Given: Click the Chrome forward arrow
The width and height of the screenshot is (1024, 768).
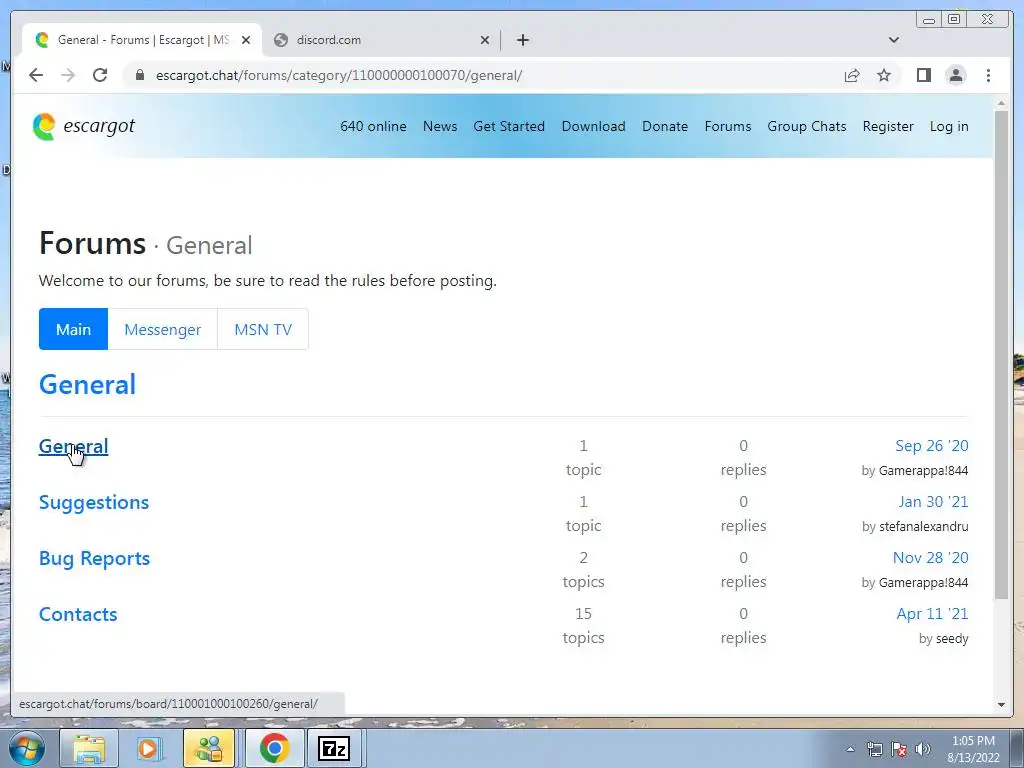Looking at the screenshot, I should click(68, 75).
